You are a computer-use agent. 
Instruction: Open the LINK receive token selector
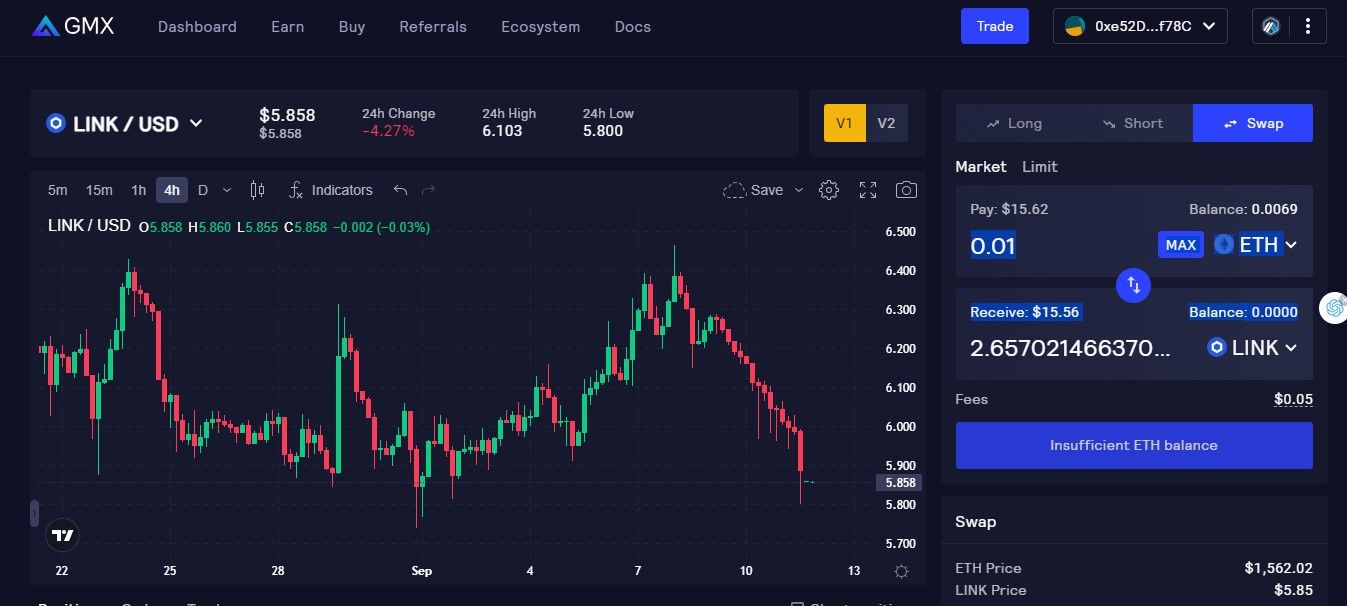click(x=1253, y=348)
